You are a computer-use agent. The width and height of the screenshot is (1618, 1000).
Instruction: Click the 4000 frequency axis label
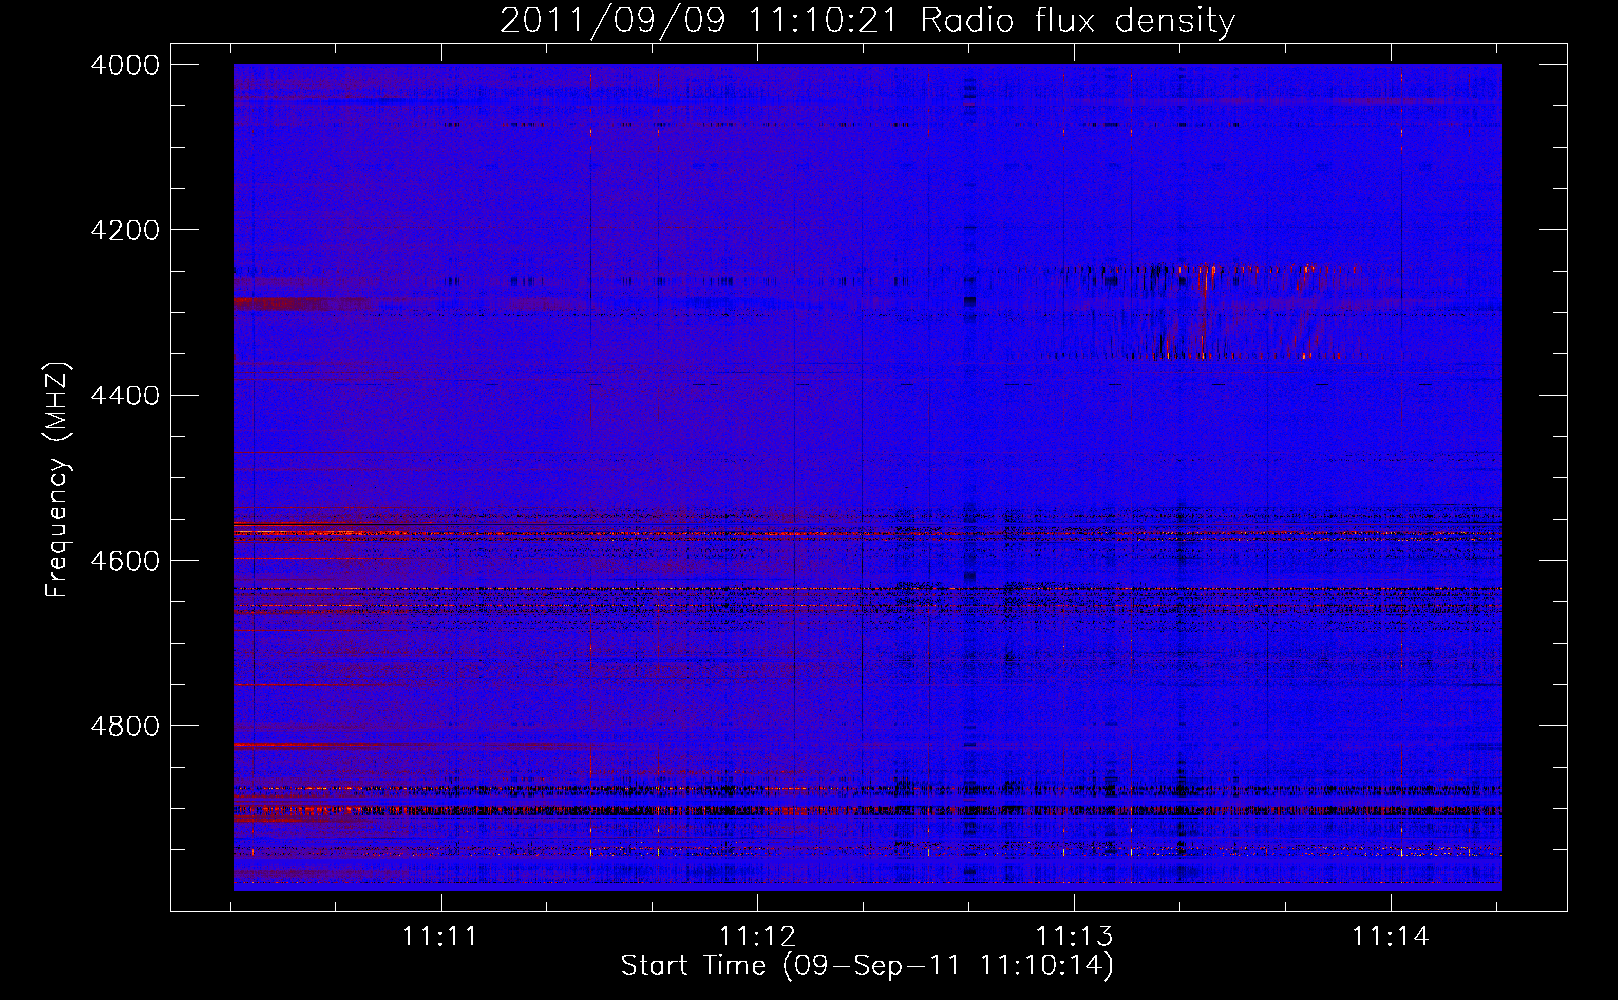click(x=125, y=65)
